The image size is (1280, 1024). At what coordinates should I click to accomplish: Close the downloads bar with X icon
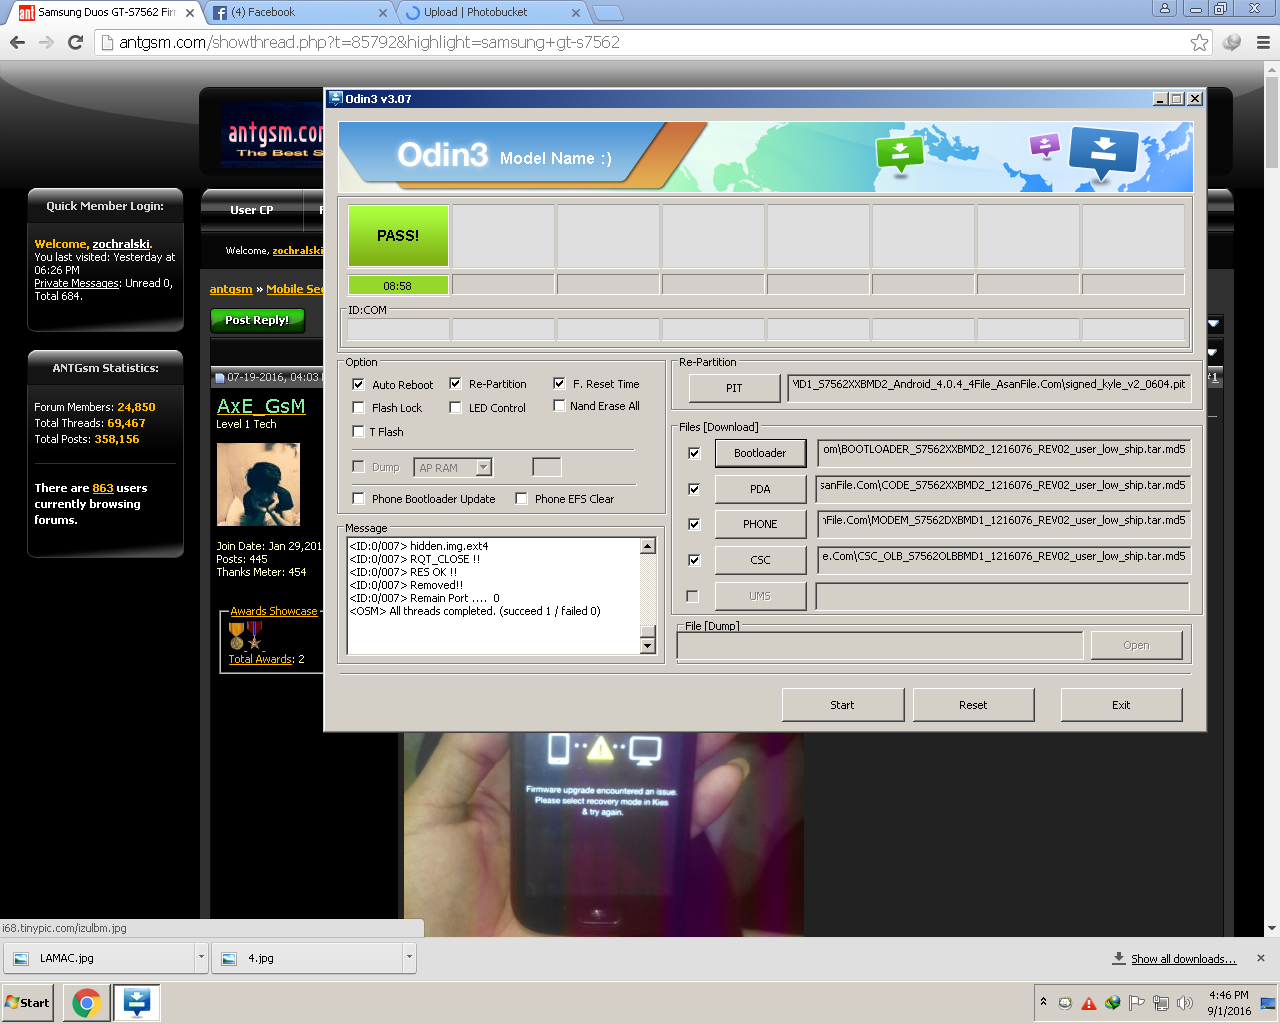[1260, 958]
